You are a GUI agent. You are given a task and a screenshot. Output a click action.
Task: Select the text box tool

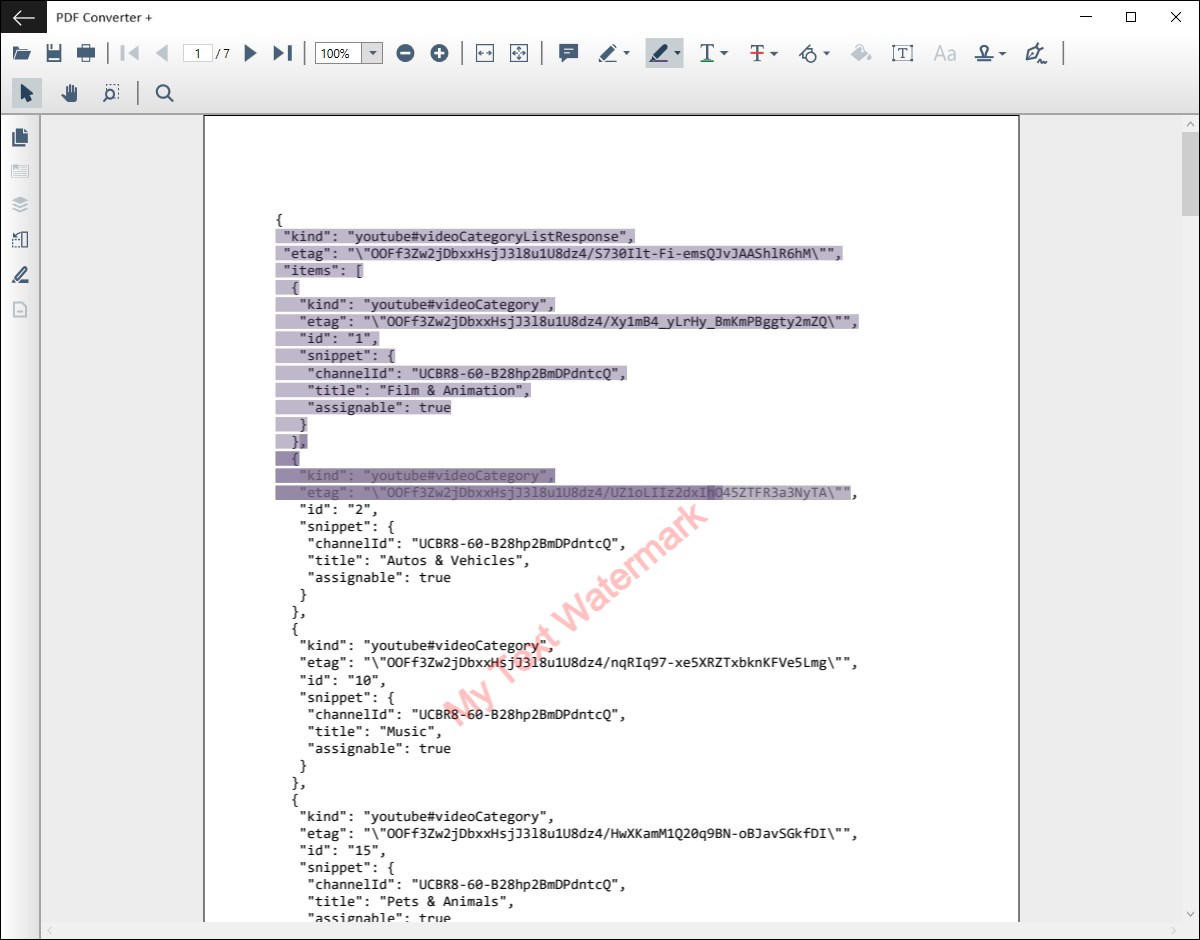[x=903, y=53]
